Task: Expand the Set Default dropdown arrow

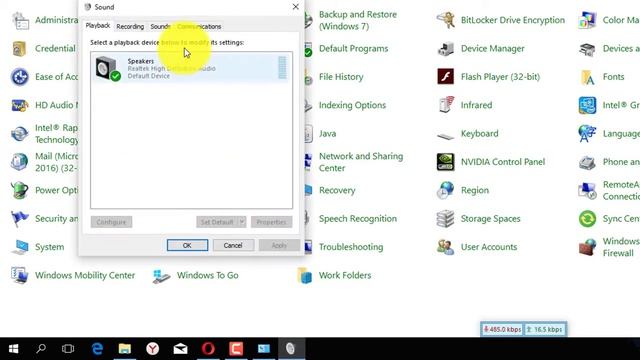Action: coord(242,222)
